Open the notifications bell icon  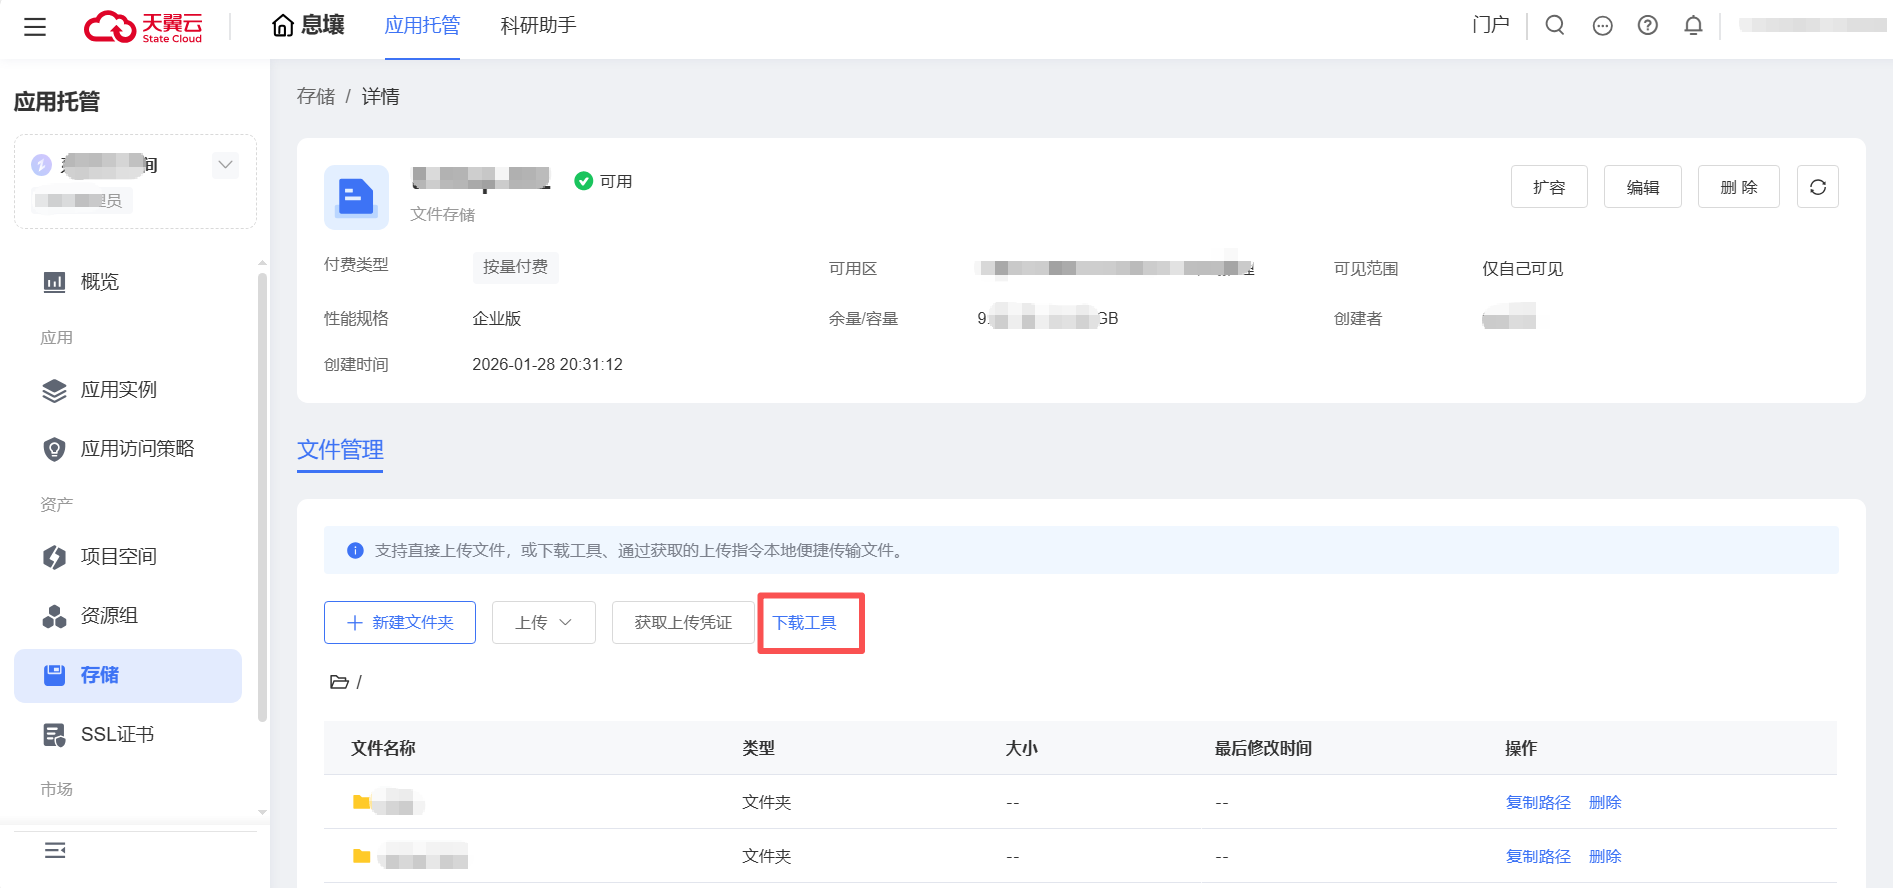pos(1693,26)
